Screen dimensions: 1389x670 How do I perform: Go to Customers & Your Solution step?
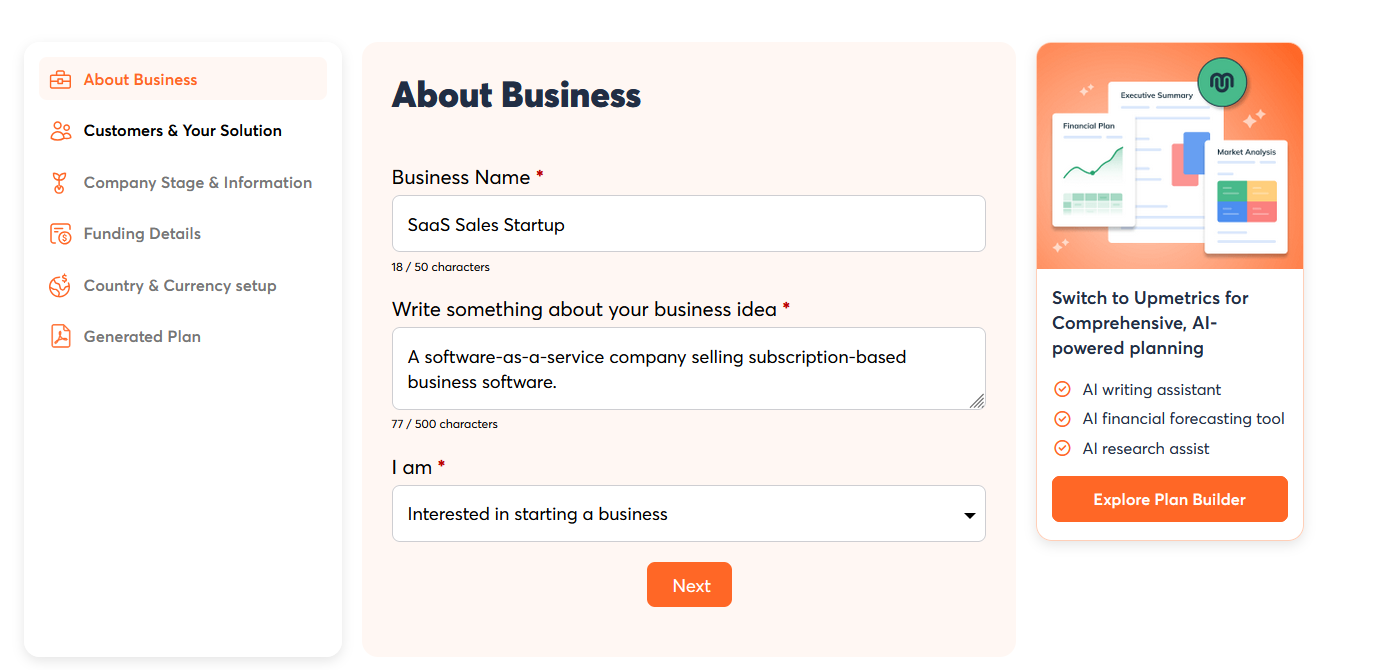tap(182, 131)
